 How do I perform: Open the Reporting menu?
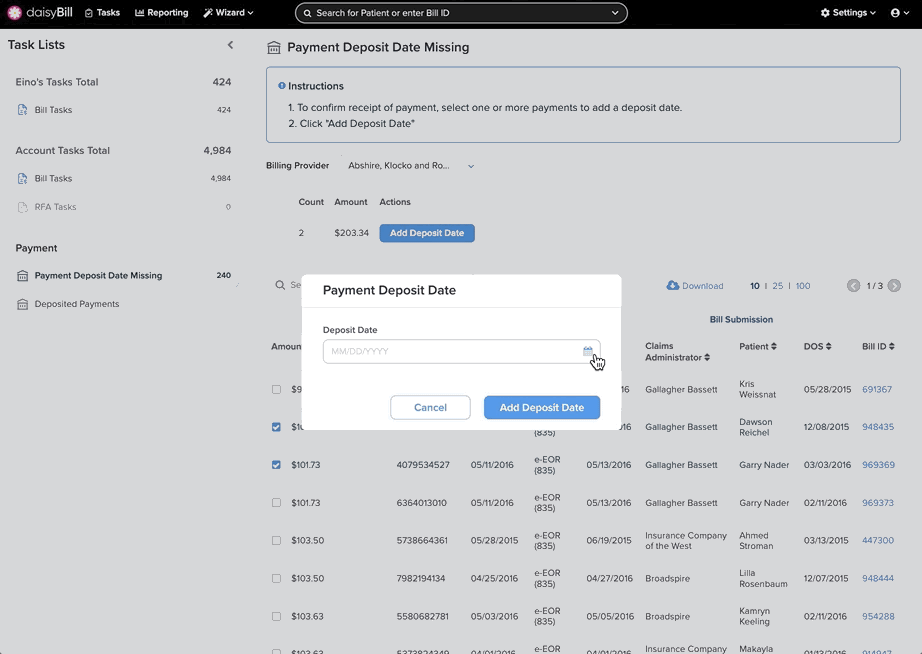(x=162, y=13)
